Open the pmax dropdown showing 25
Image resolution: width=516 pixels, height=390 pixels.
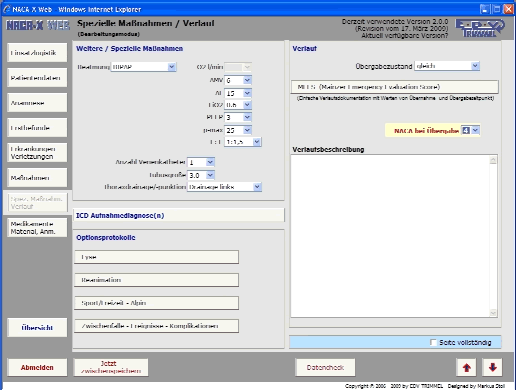pyautogui.click(x=238, y=130)
